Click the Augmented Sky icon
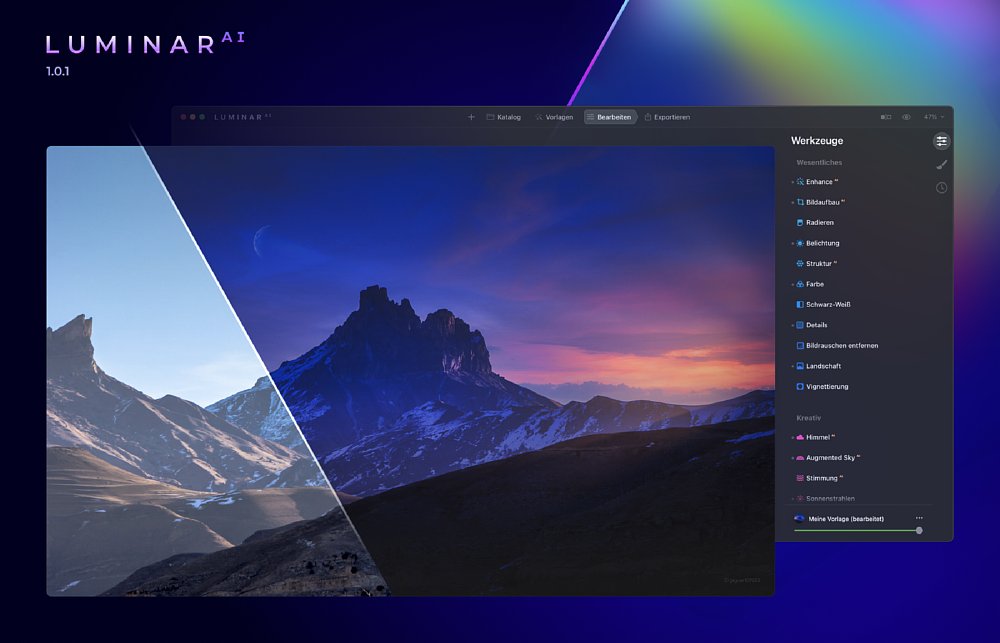Image resolution: width=1000 pixels, height=643 pixels. (x=800, y=457)
